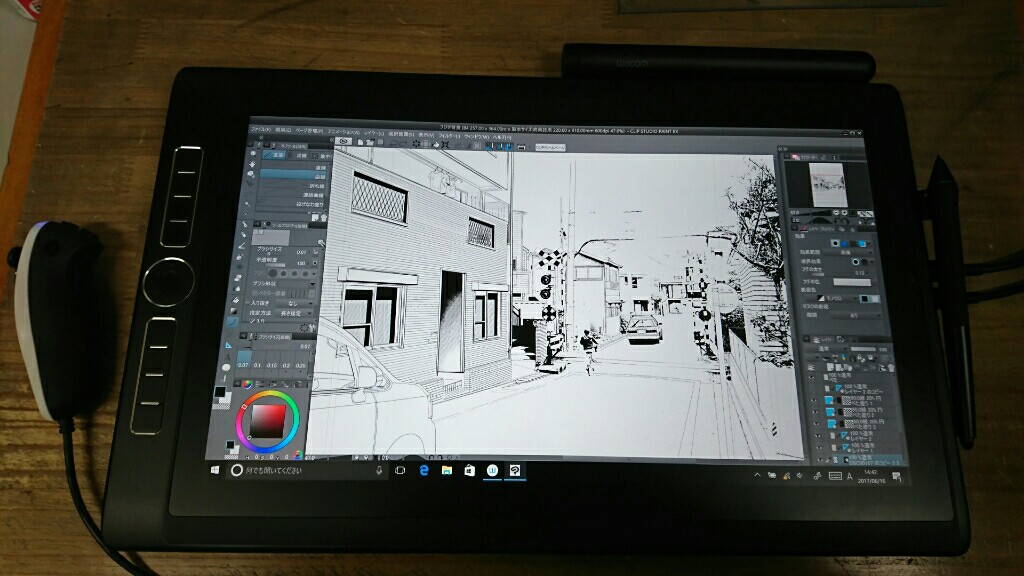Viewport: 1024px width, 576px height.
Task: Open the フィルター menu
Action: coord(449,135)
